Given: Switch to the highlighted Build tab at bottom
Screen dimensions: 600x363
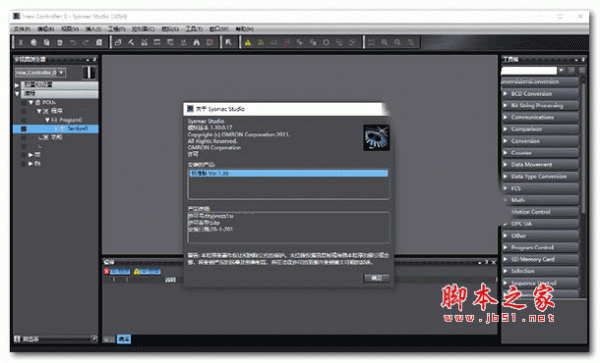Looking at the screenshot, I should (x=124, y=339).
